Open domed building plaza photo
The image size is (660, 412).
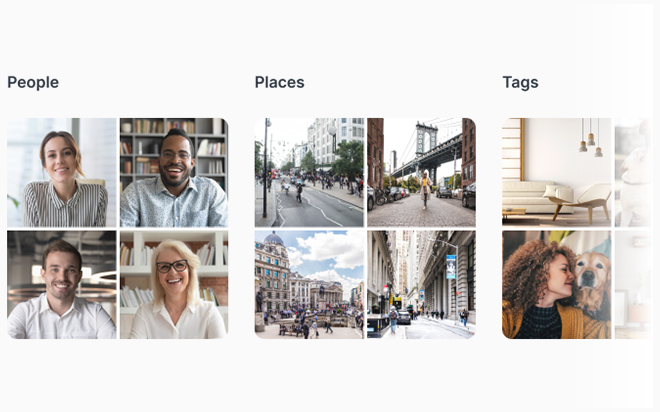(309, 284)
